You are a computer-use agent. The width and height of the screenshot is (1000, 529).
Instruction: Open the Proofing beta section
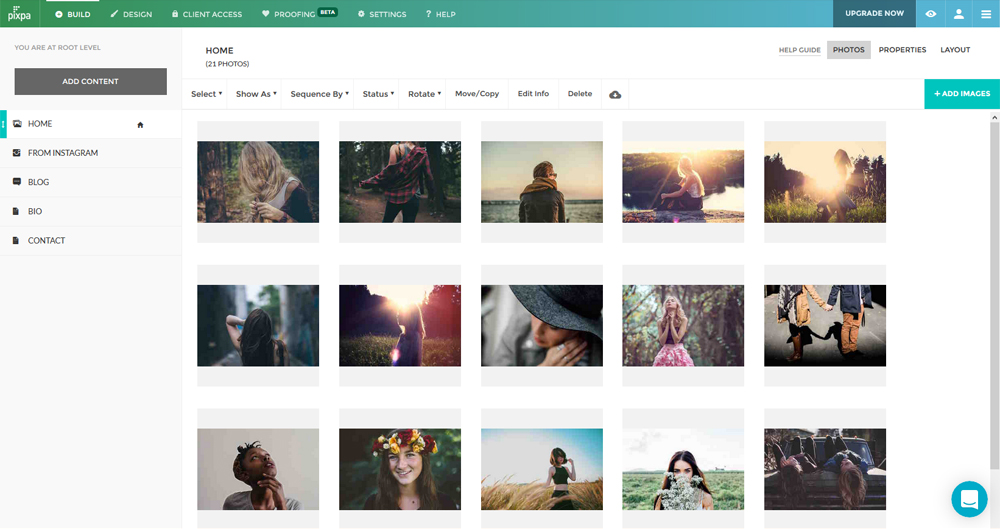click(299, 13)
